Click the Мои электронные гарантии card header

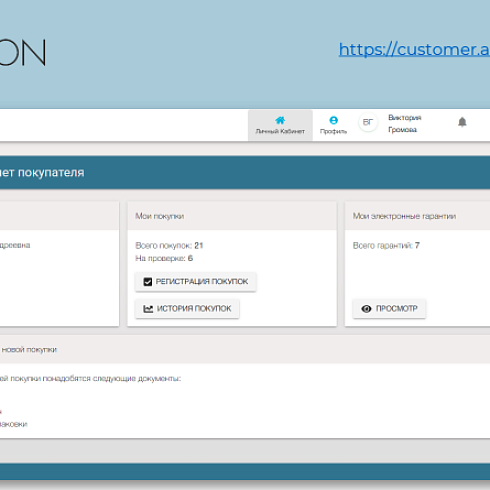point(417,216)
